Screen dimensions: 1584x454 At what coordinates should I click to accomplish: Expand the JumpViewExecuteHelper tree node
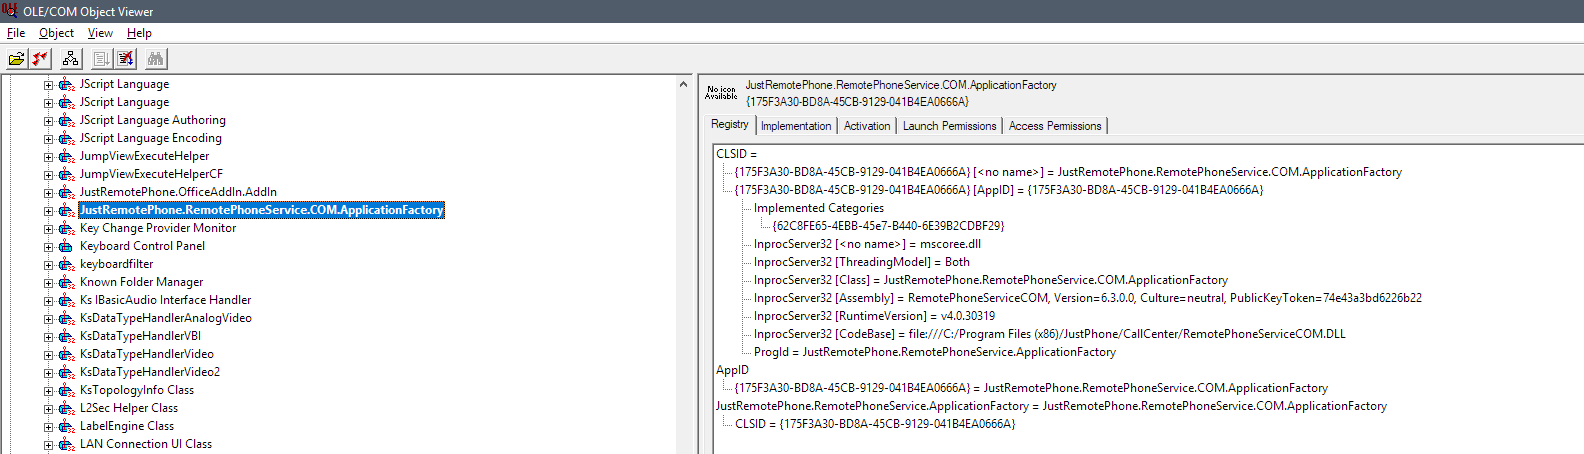[48, 157]
